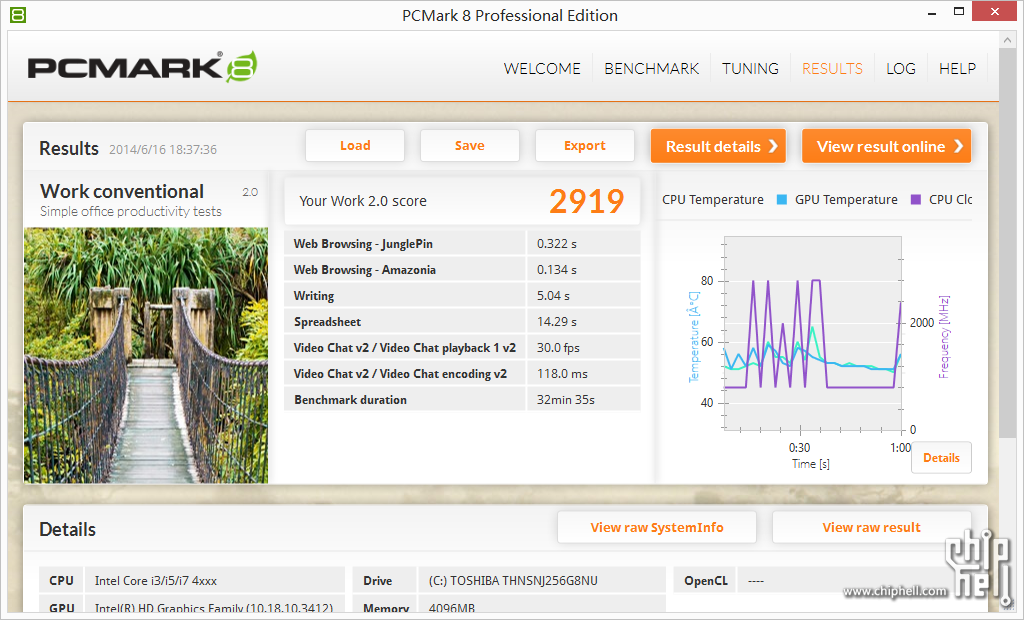Switch to the BENCHMARK tab
Image resolution: width=1024 pixels, height=620 pixels.
coord(651,69)
